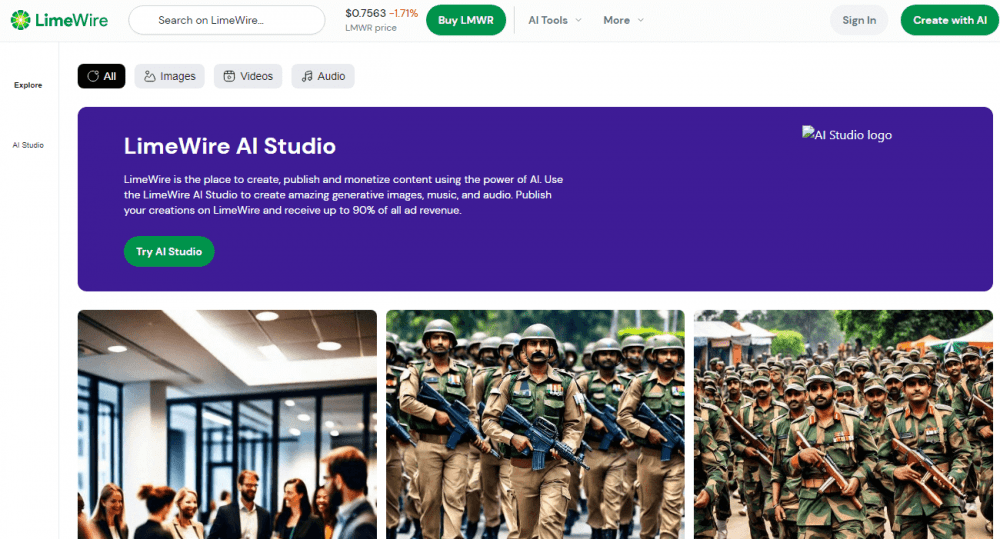Click the chevron beside More
The image size is (1000, 539).
coord(640,20)
